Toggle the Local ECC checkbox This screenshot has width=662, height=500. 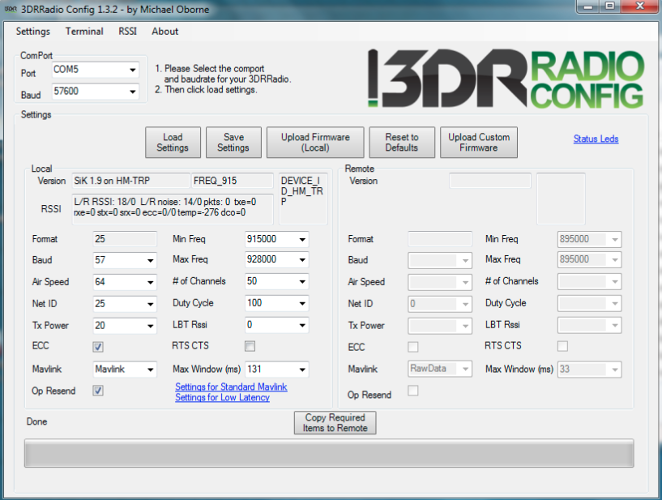point(98,347)
